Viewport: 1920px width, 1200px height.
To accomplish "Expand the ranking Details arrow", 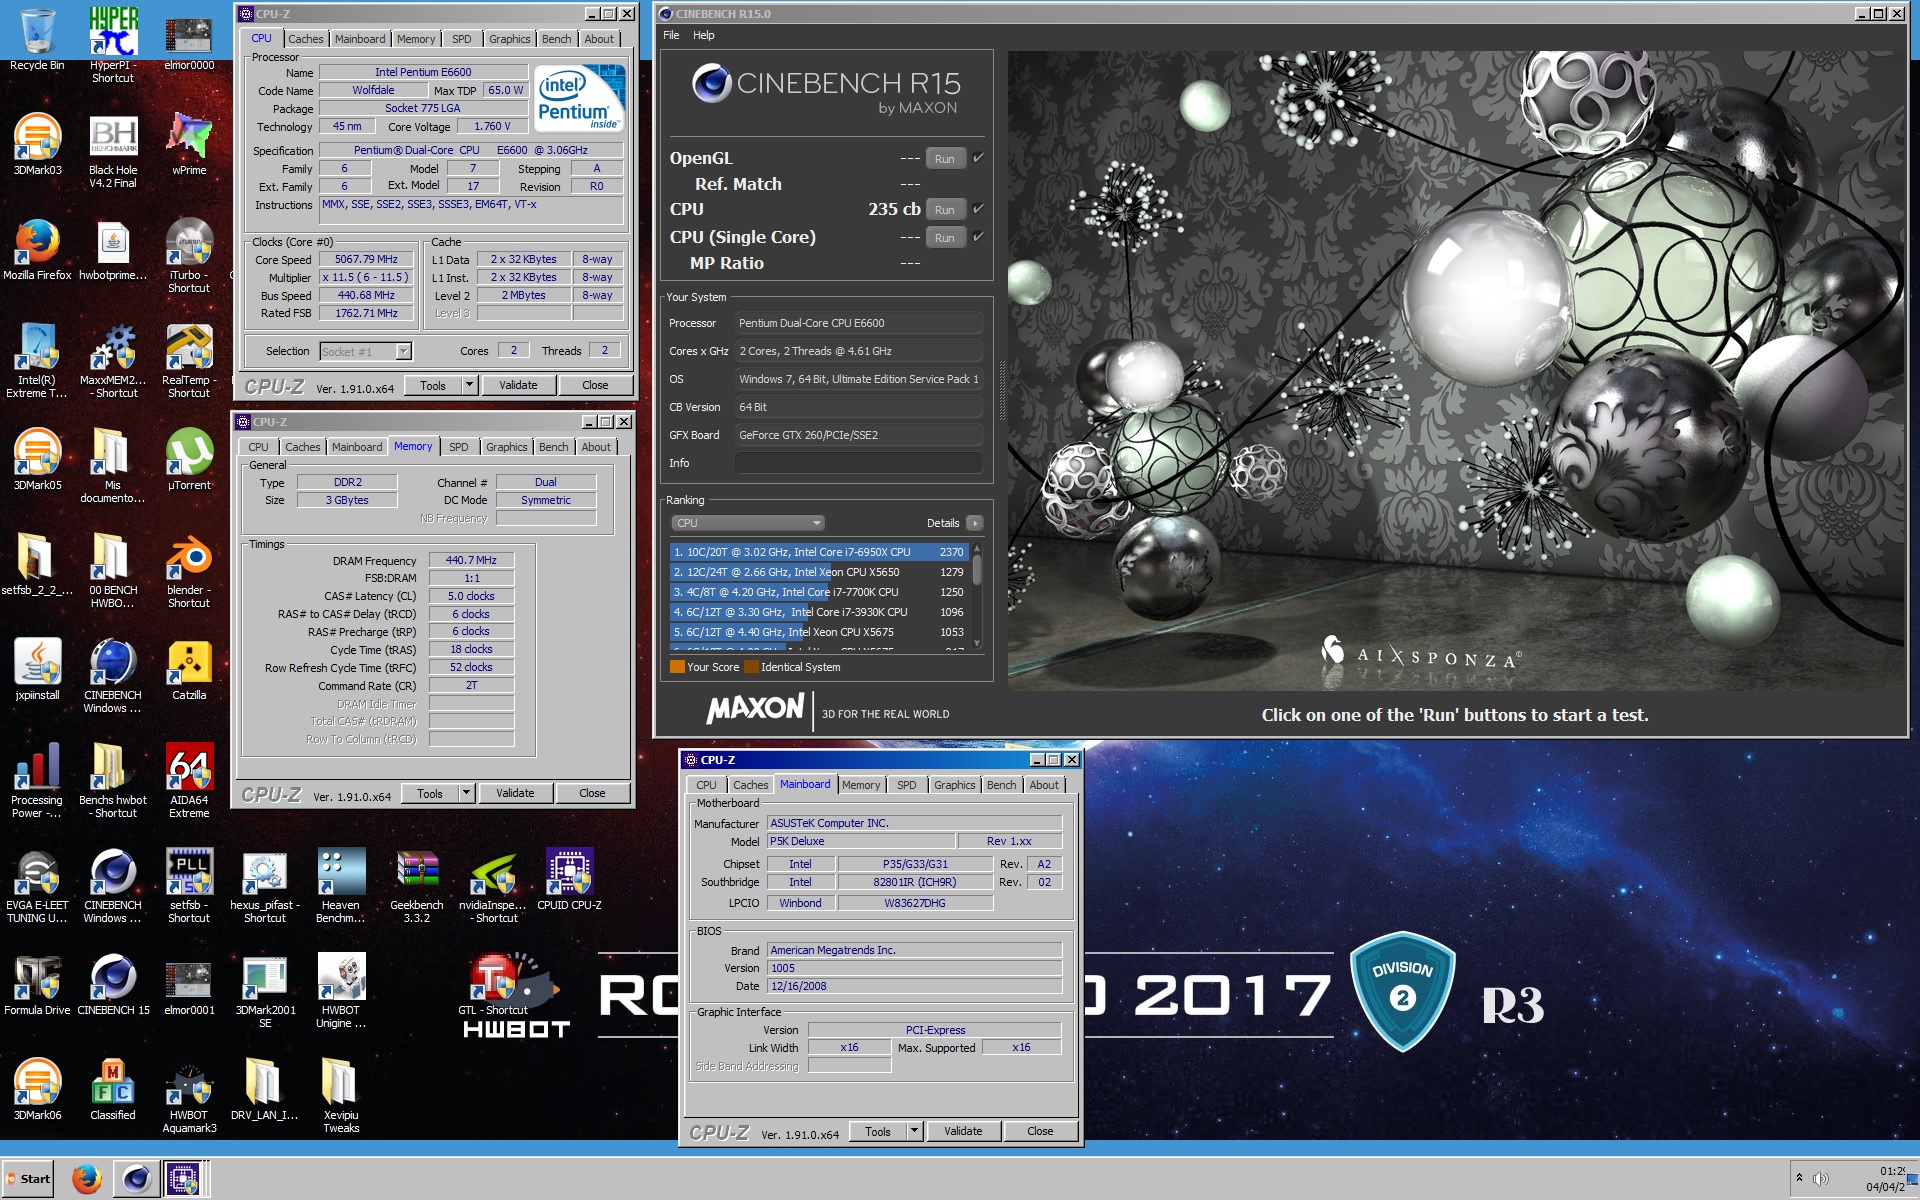I will [975, 523].
